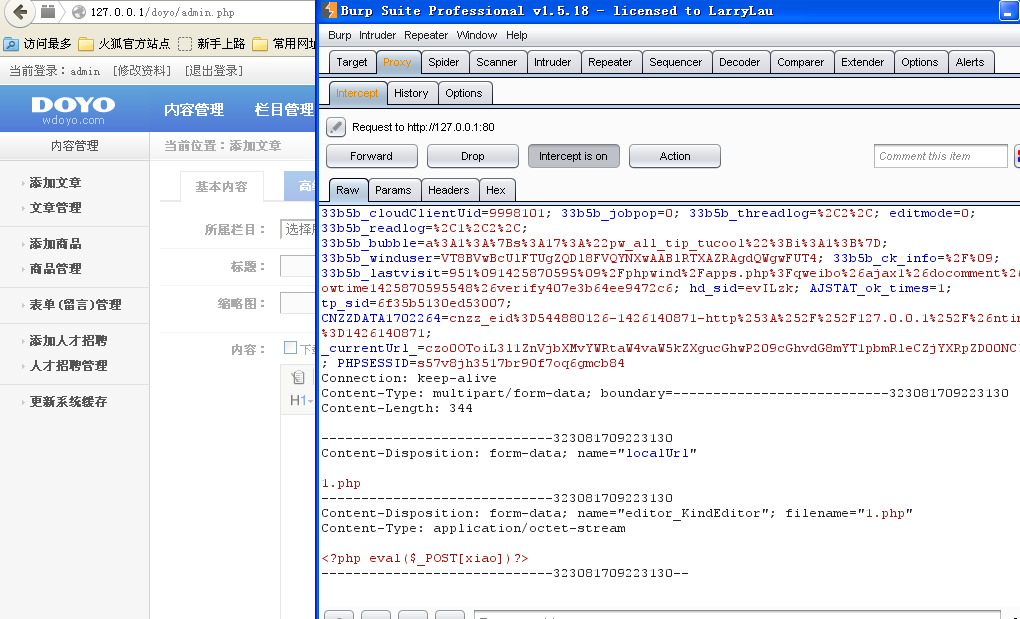This screenshot has height=619, width=1020.
Task: Click the Forward button
Action: point(371,156)
